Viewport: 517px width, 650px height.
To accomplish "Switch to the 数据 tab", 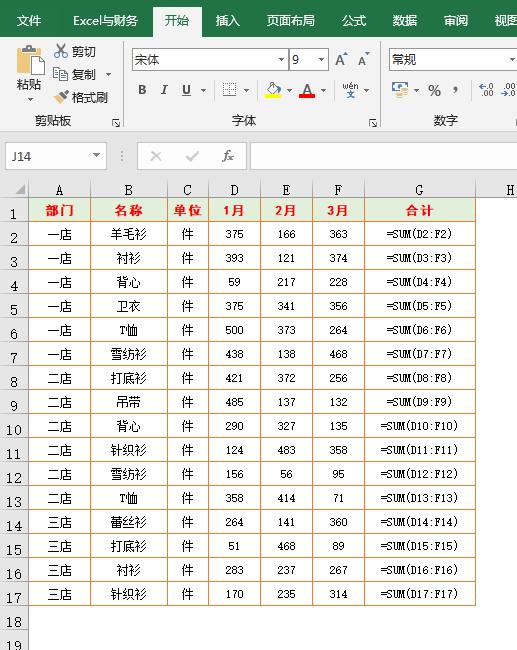I will tap(405, 20).
